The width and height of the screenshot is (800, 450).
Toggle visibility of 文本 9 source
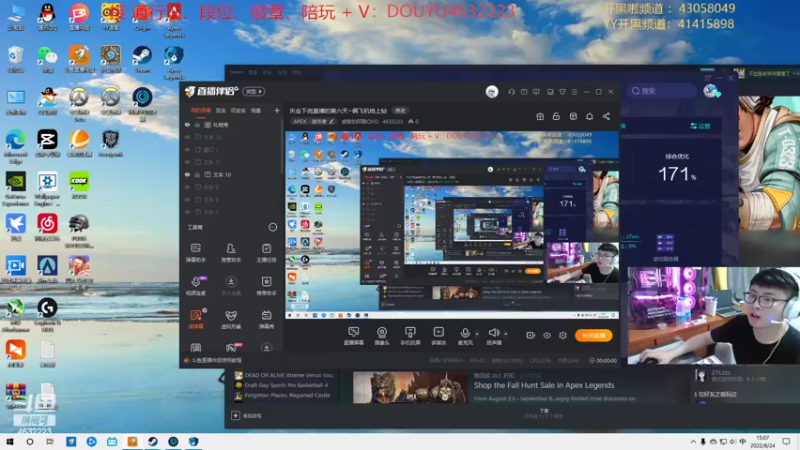187,187
